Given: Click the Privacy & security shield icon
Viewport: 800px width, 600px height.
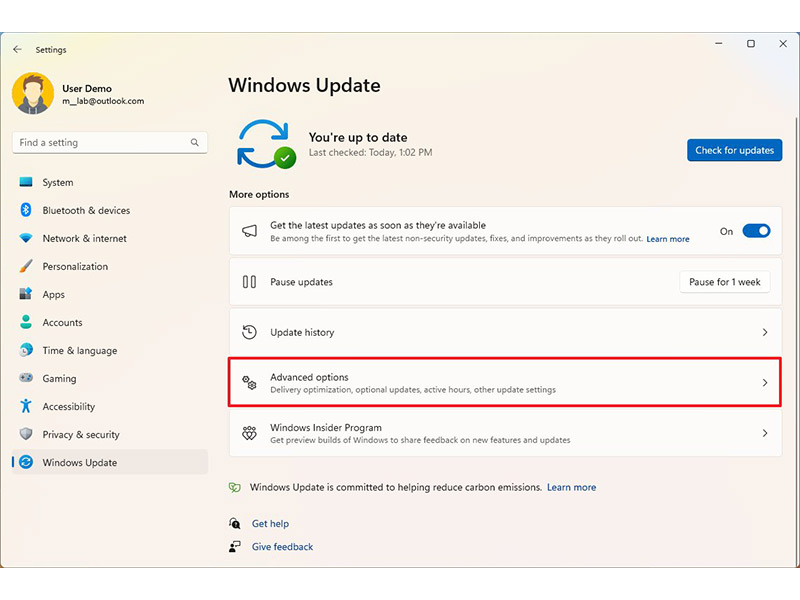Looking at the screenshot, I should click(x=26, y=434).
